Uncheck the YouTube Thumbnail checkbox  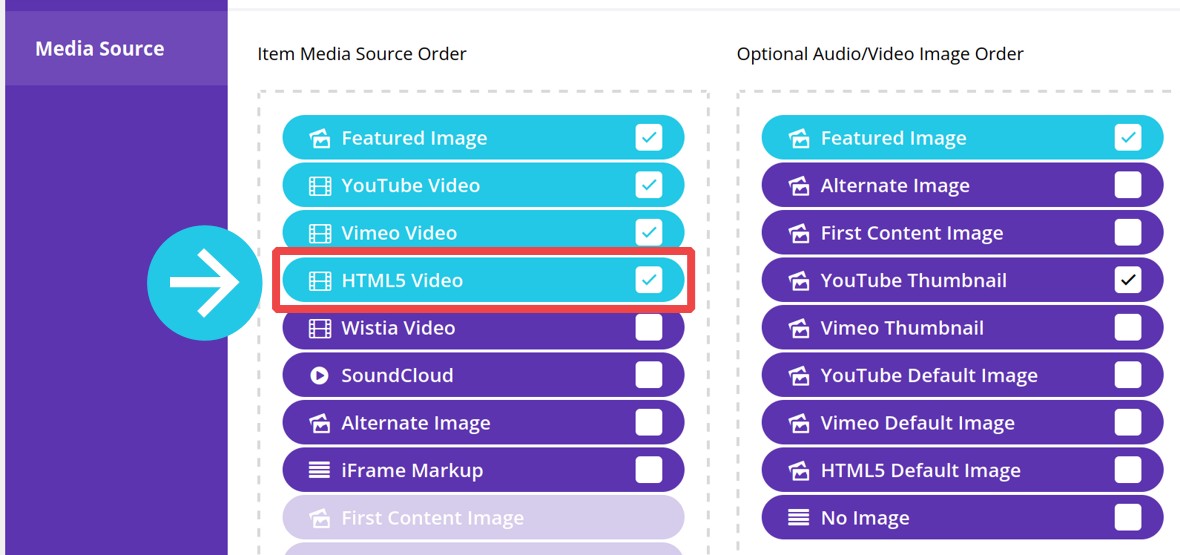tap(1128, 280)
